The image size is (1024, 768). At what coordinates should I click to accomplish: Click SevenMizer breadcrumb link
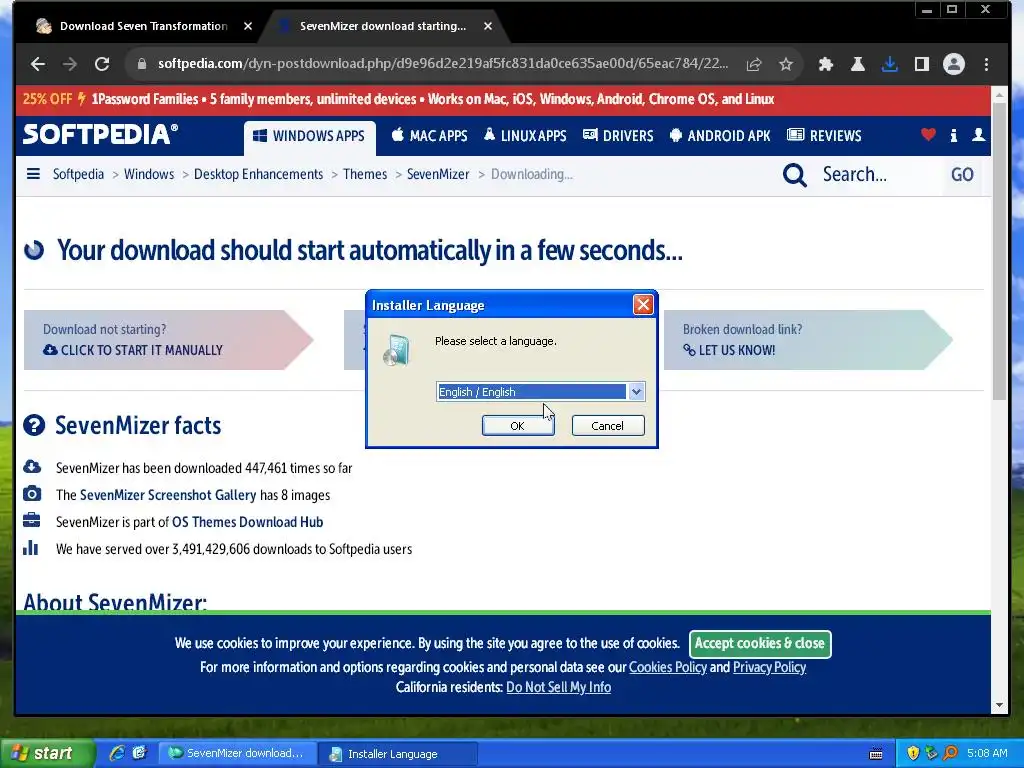tap(438, 174)
